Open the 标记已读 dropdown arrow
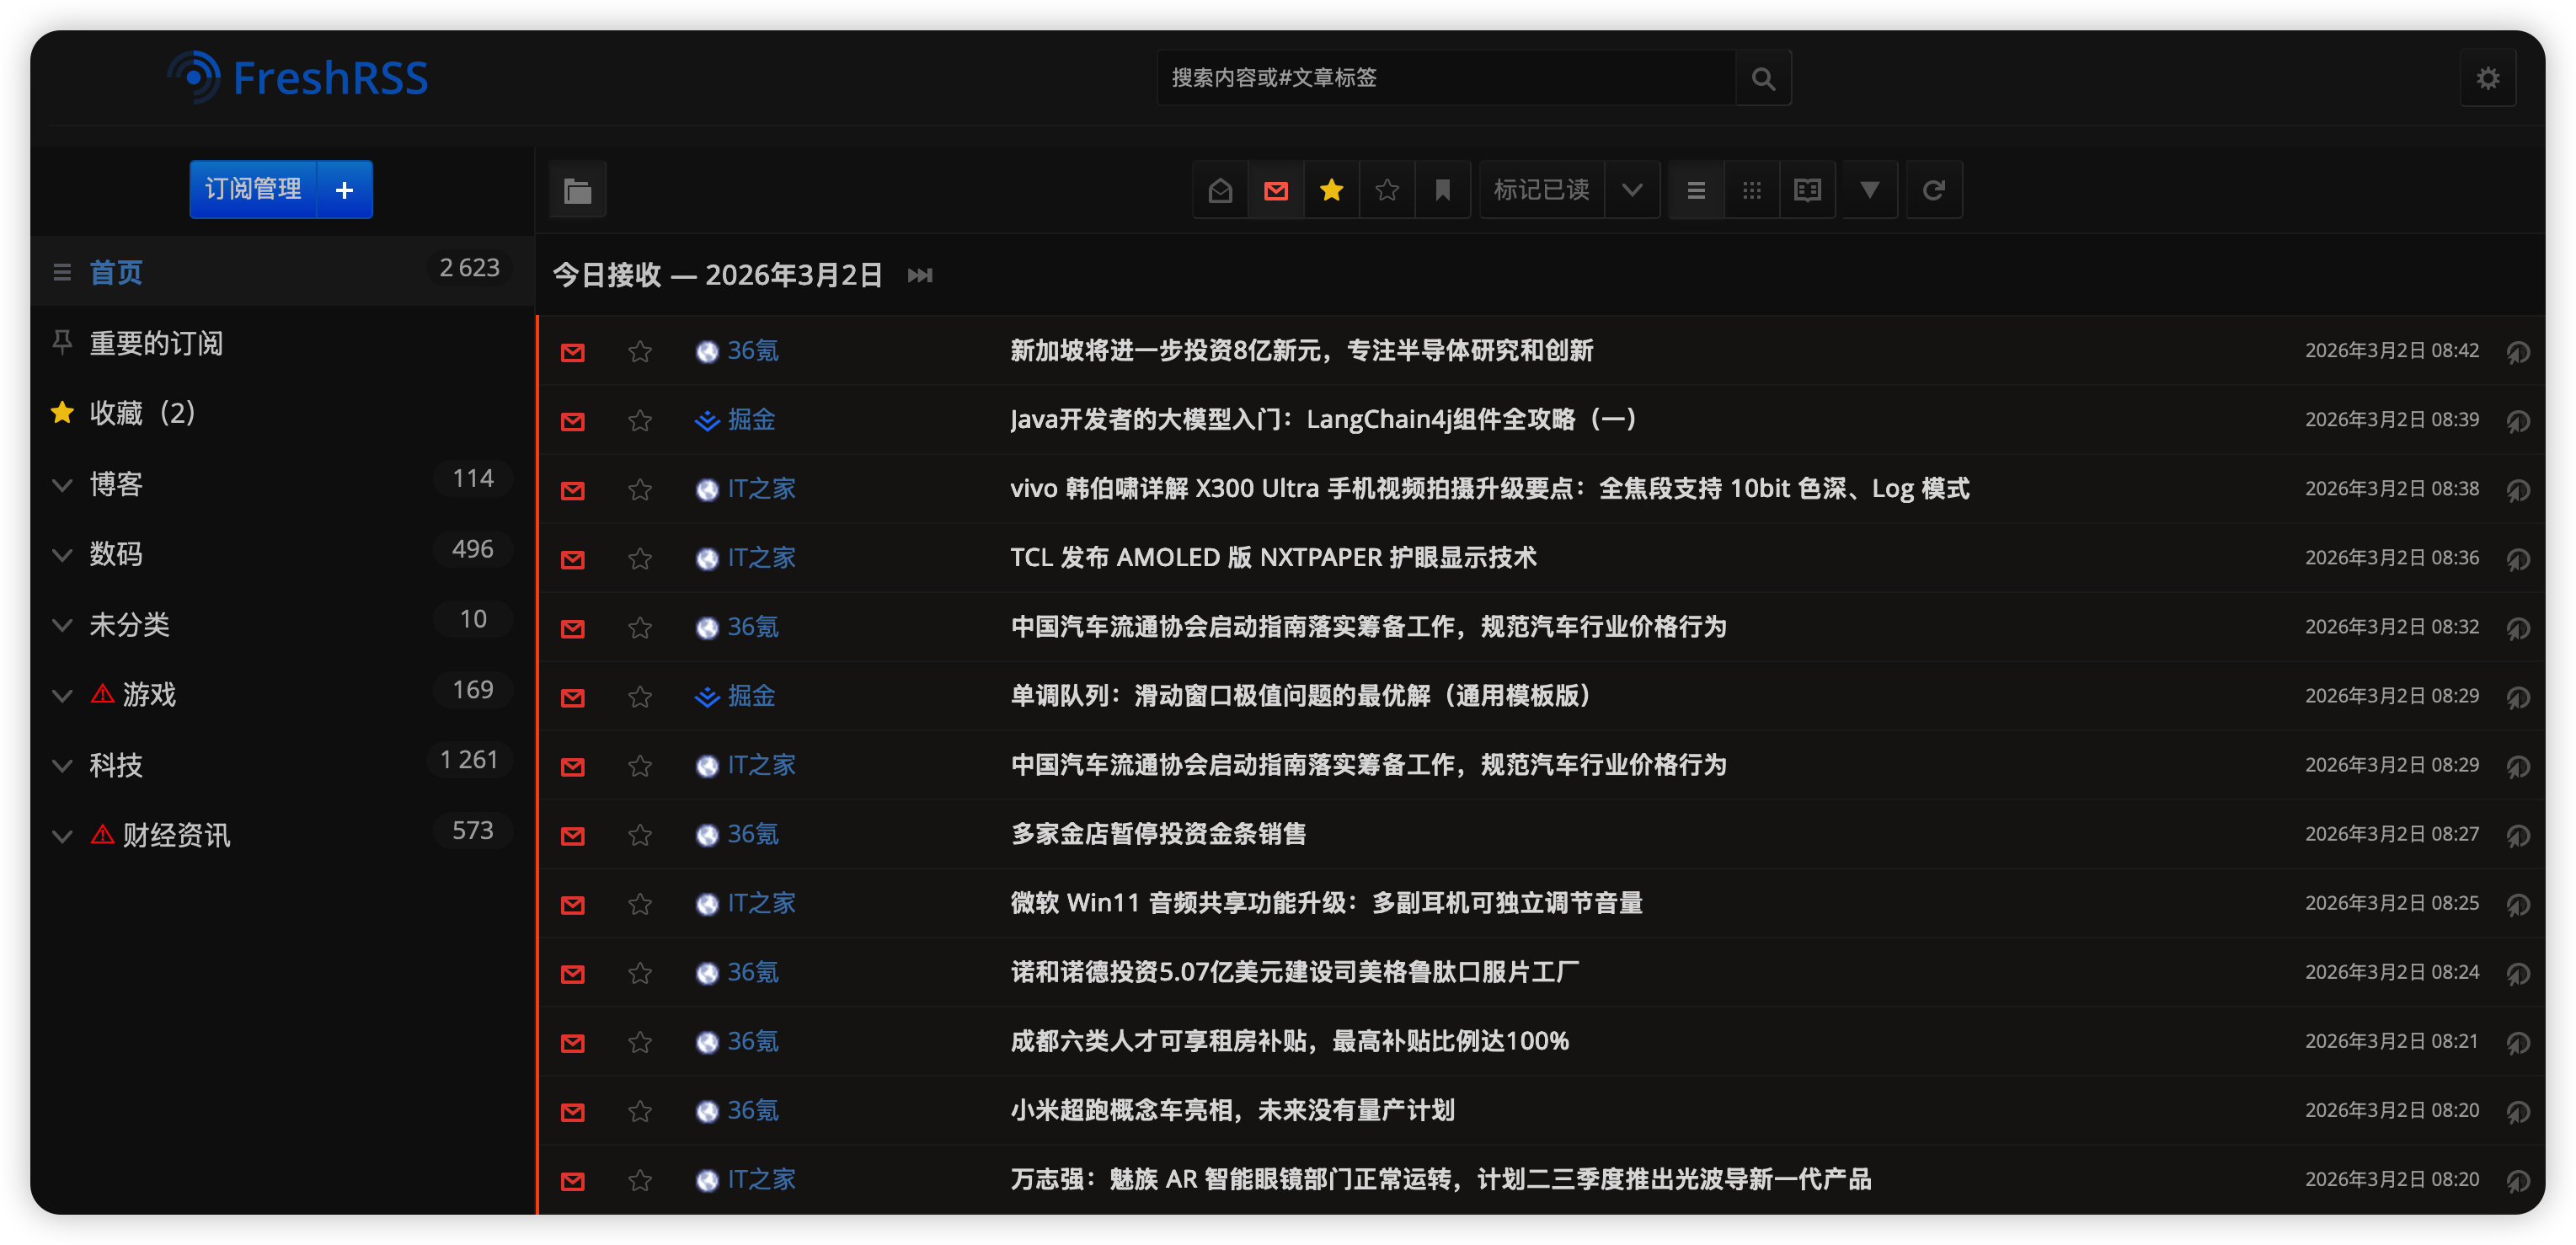 (1632, 190)
